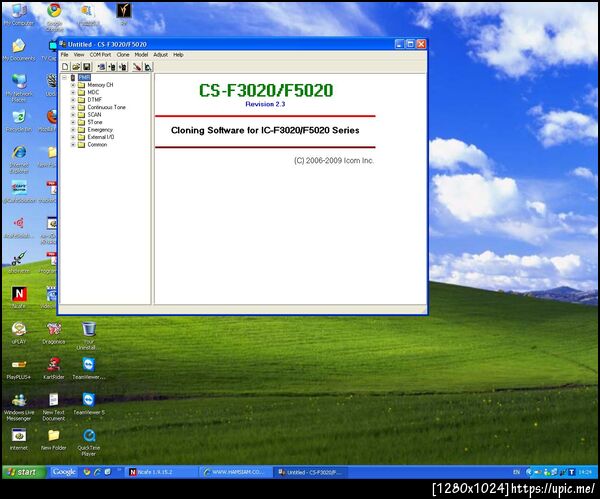Click the Save floppy disk toolbar icon
Viewport: 600px width, 499px height.
coord(86,67)
